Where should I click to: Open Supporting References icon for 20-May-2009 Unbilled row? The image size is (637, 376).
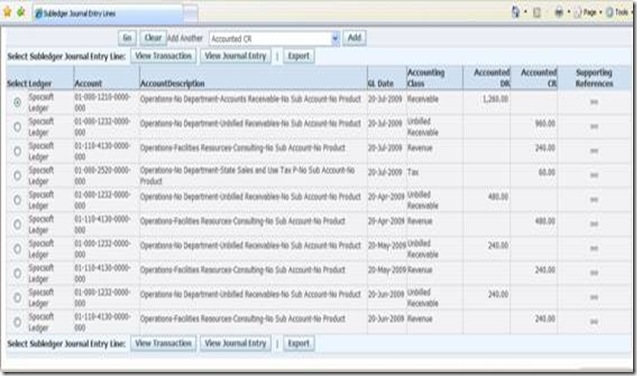pos(594,249)
